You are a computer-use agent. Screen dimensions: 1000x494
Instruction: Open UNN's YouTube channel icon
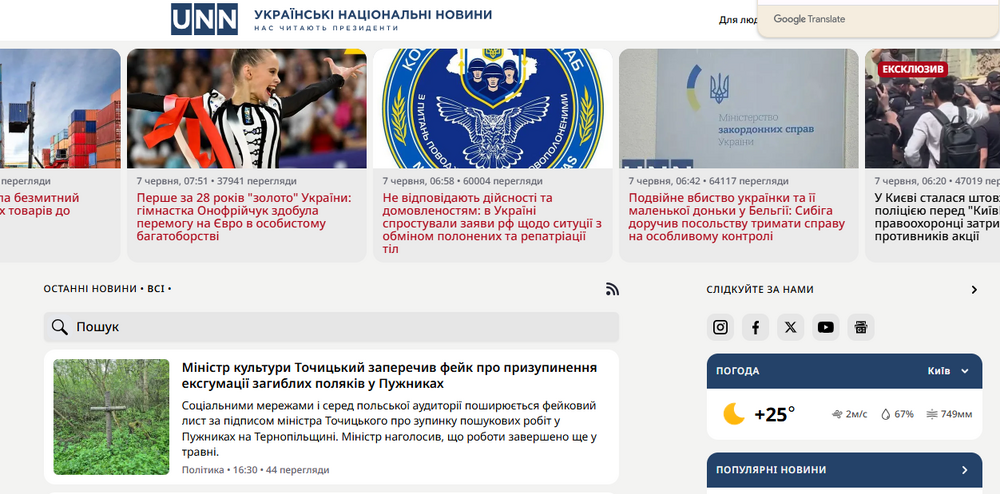pyautogui.click(x=825, y=327)
